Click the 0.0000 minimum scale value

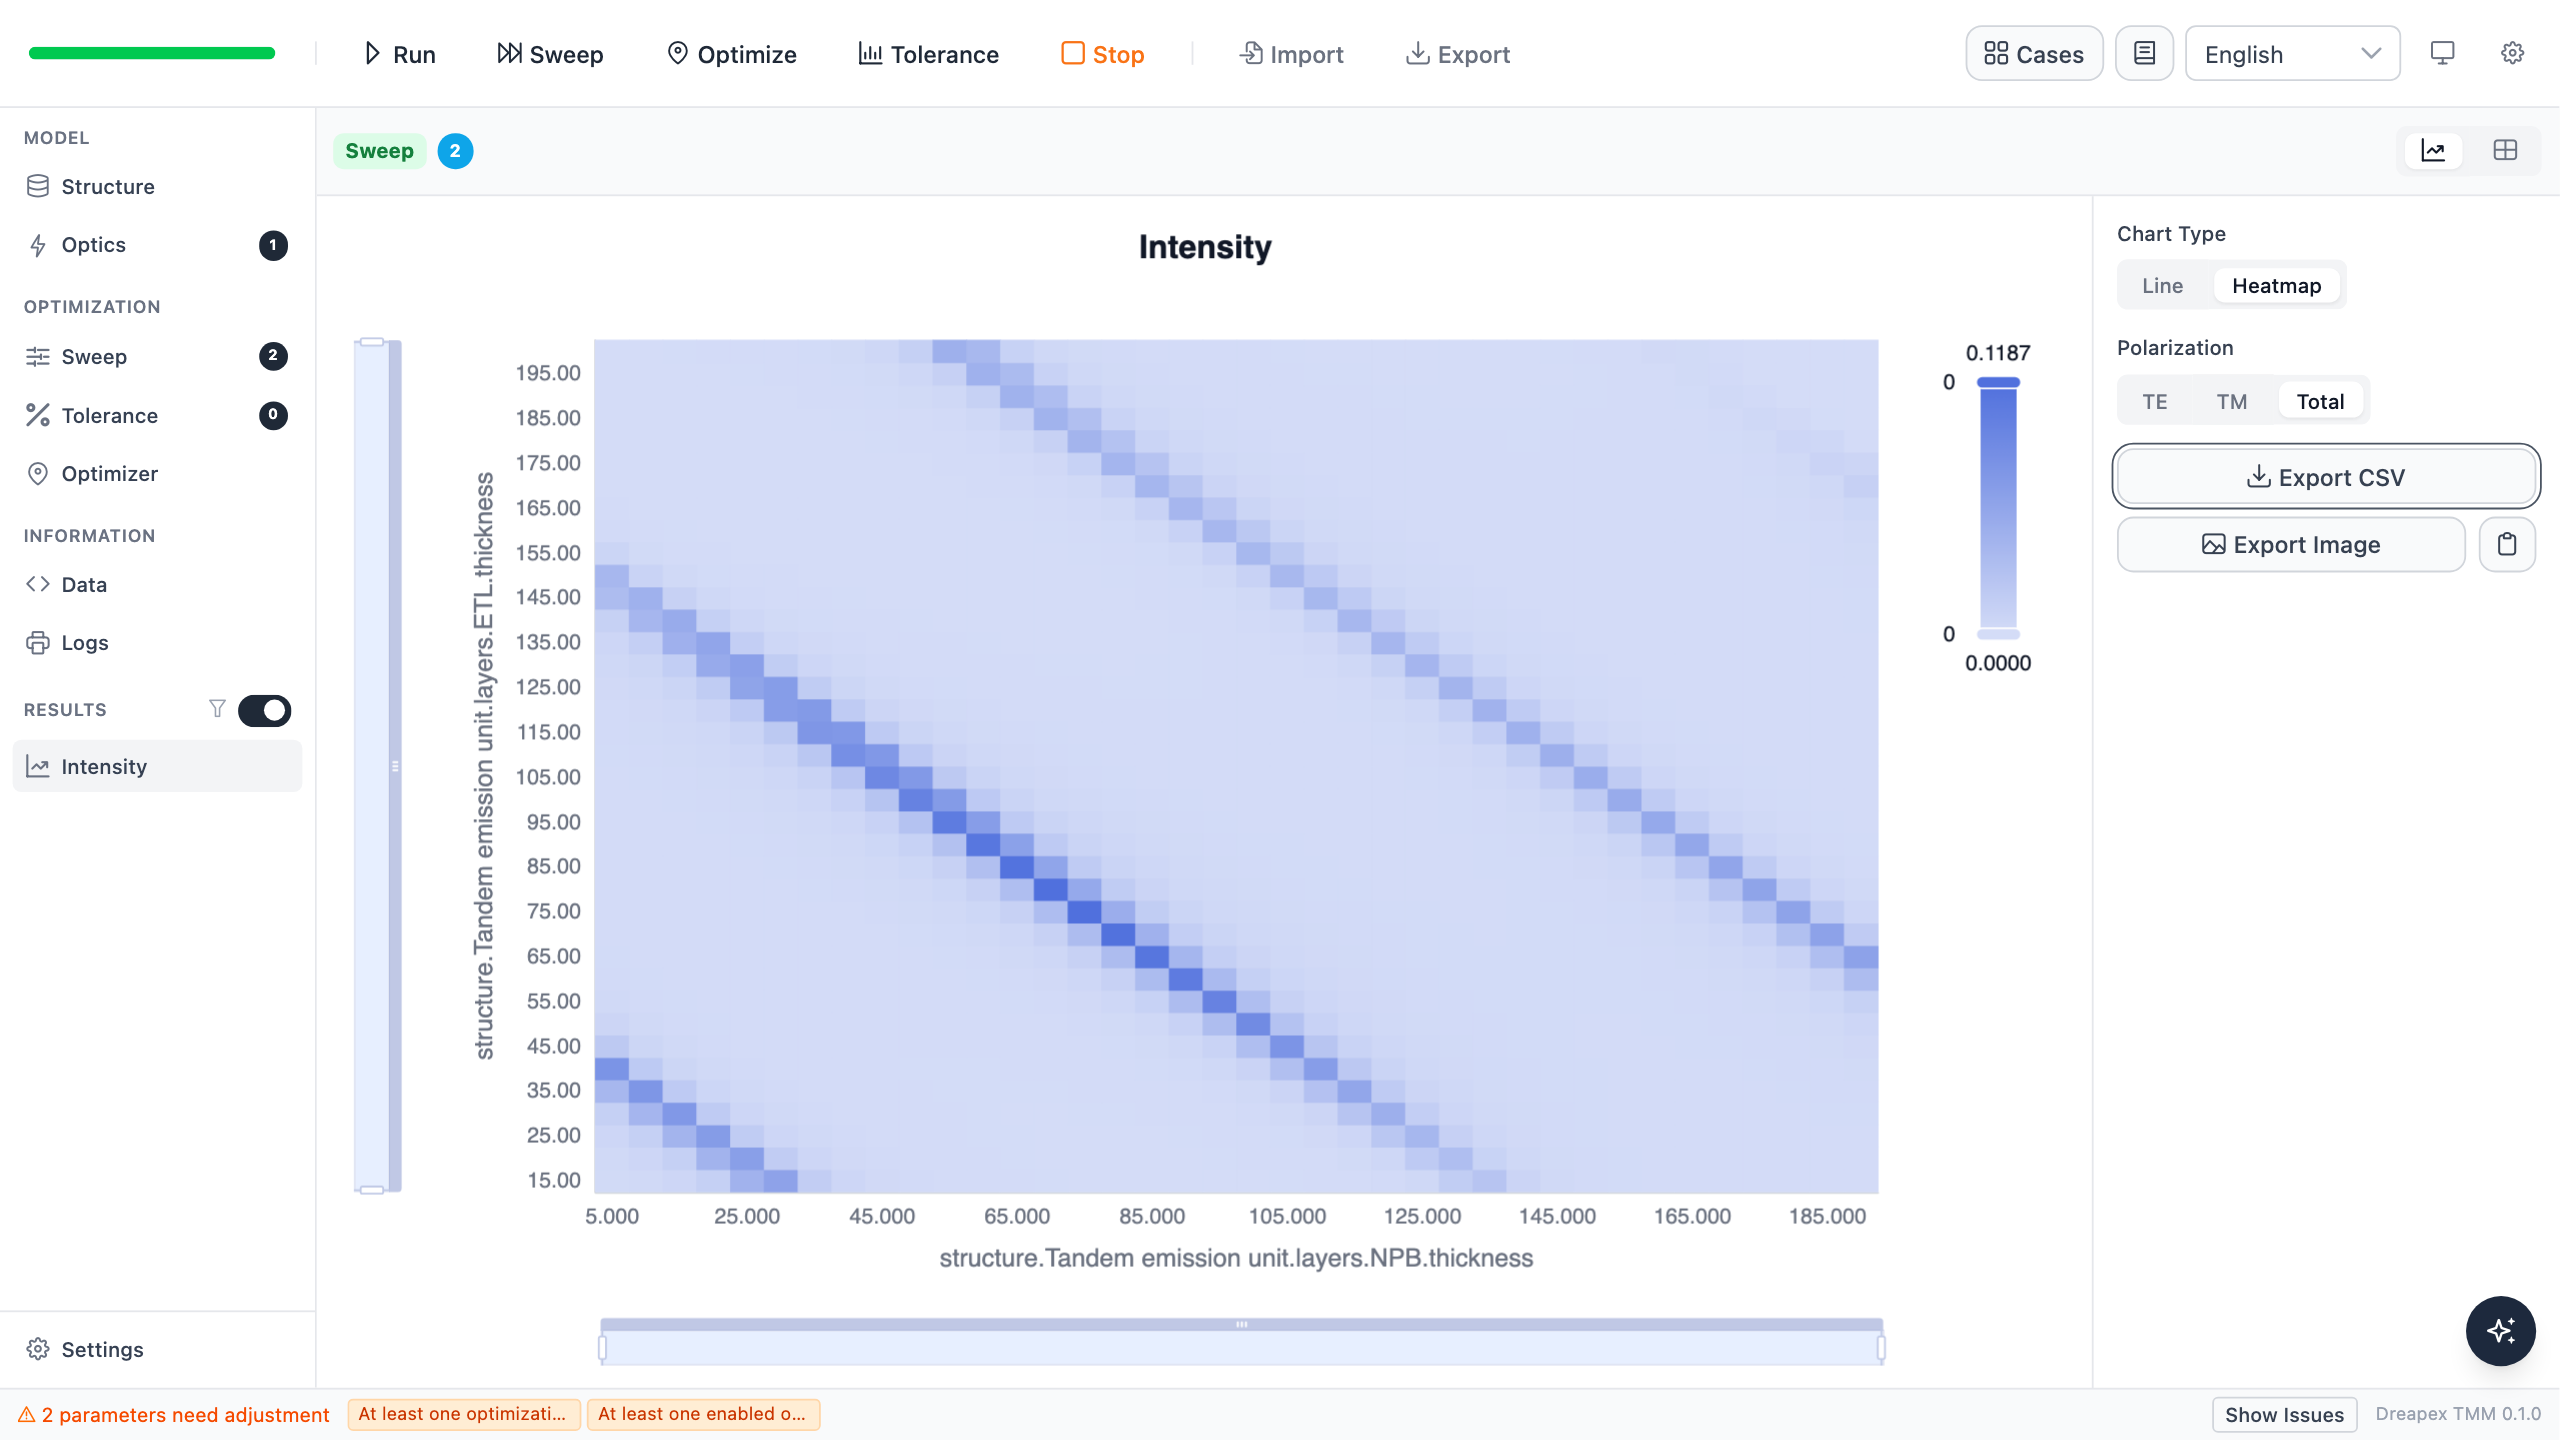click(1997, 663)
